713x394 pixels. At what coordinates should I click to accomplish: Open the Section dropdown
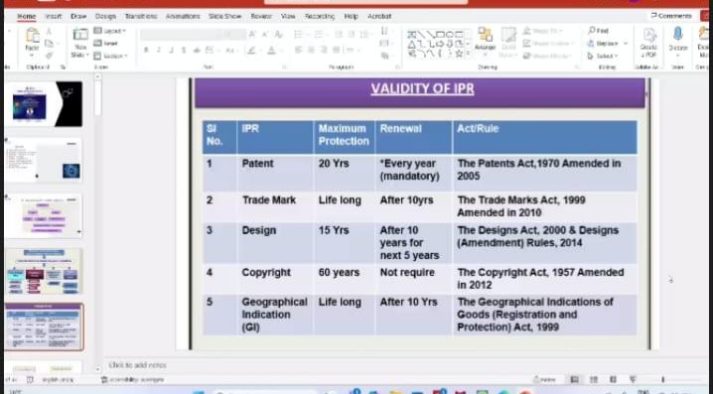[x=110, y=56]
